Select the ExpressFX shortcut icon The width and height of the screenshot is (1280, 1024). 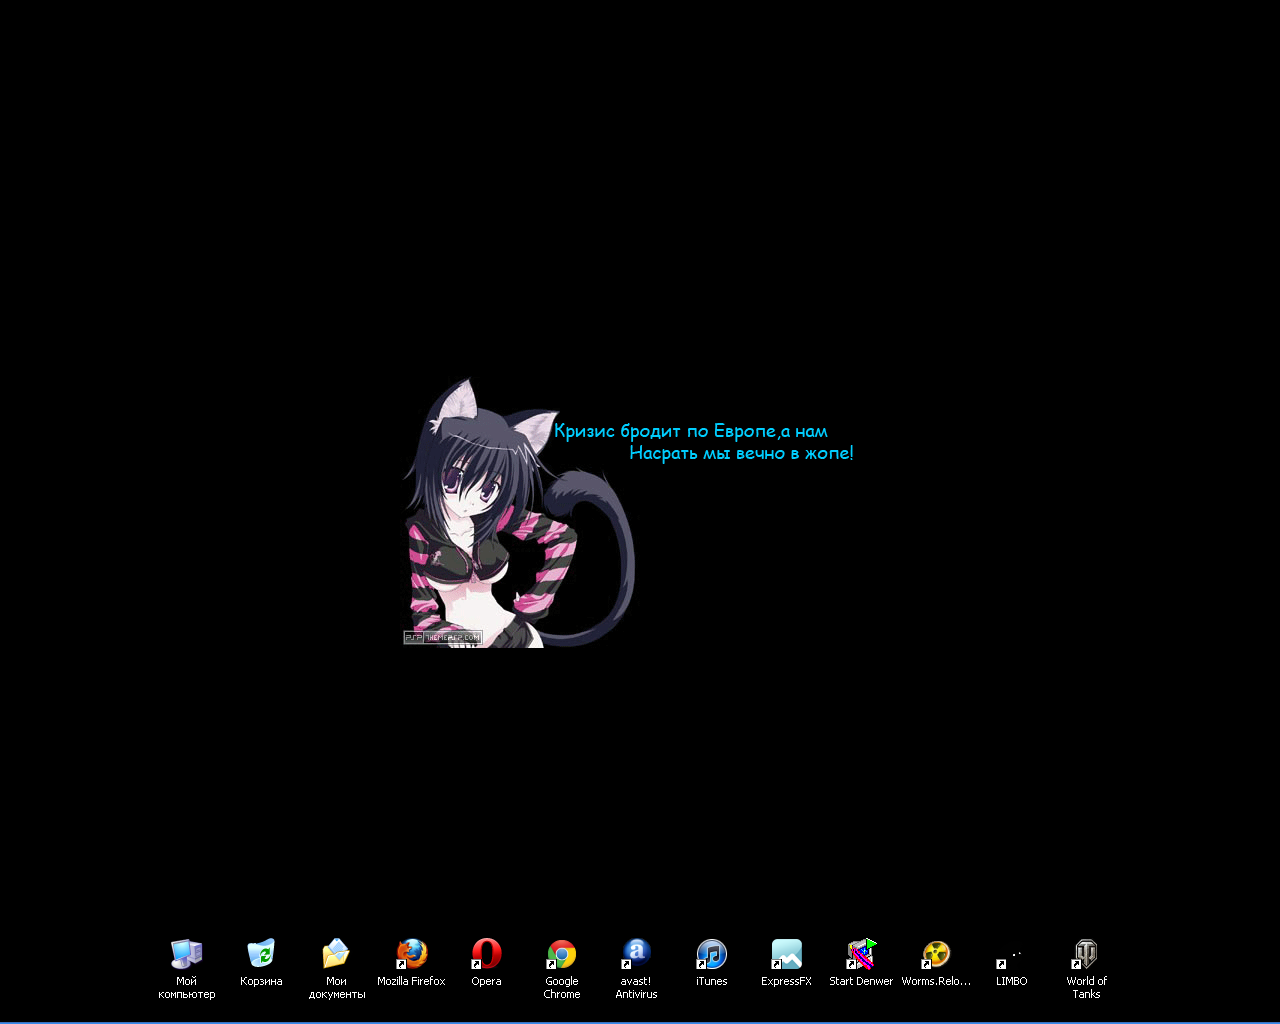[x=786, y=954]
